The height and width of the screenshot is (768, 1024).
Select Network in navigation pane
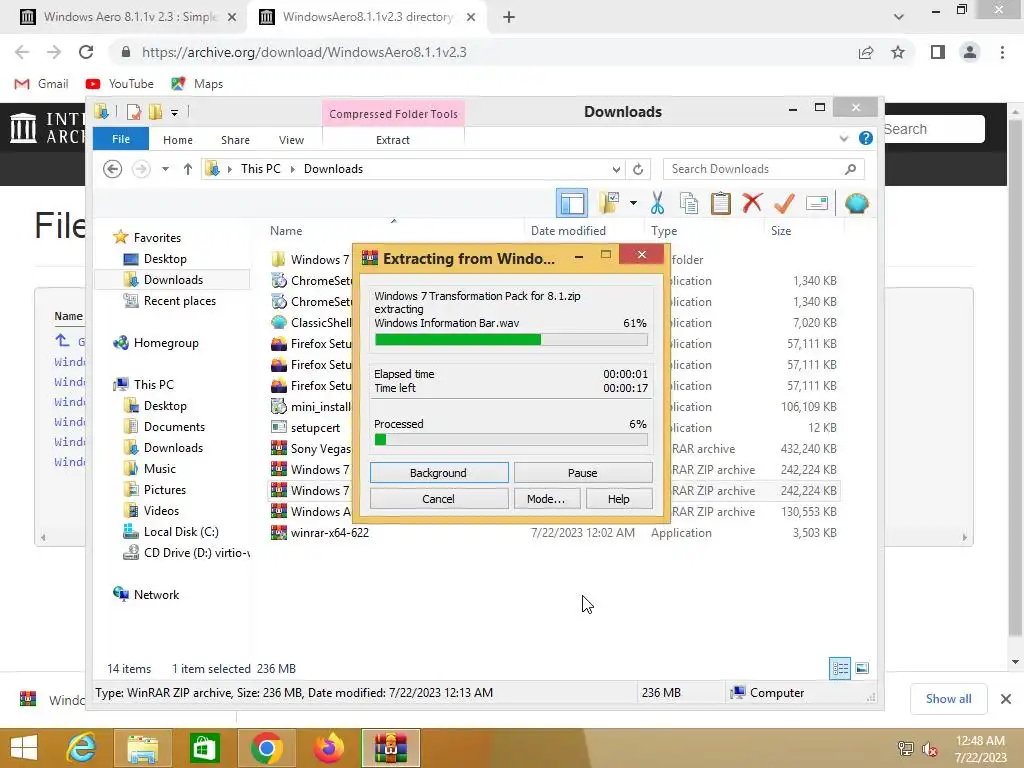(x=156, y=595)
